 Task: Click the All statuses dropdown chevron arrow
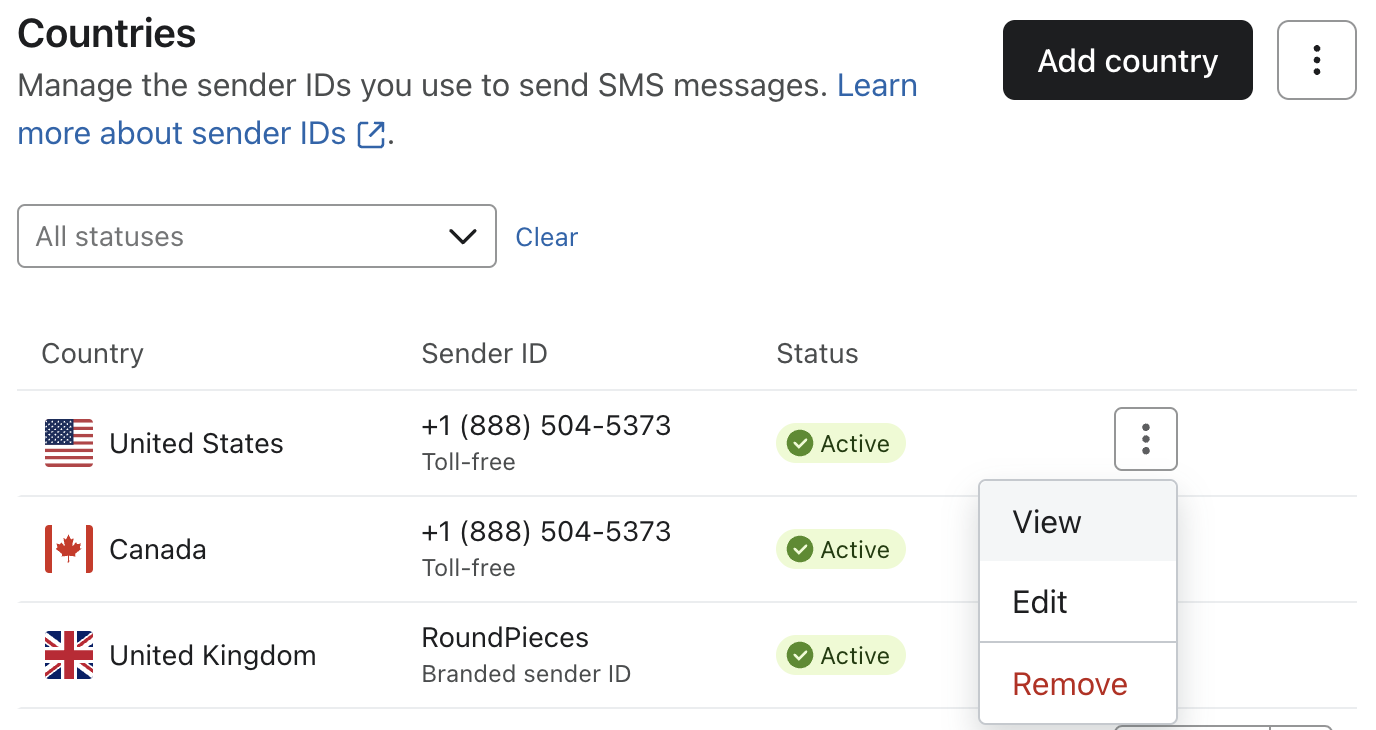[462, 236]
